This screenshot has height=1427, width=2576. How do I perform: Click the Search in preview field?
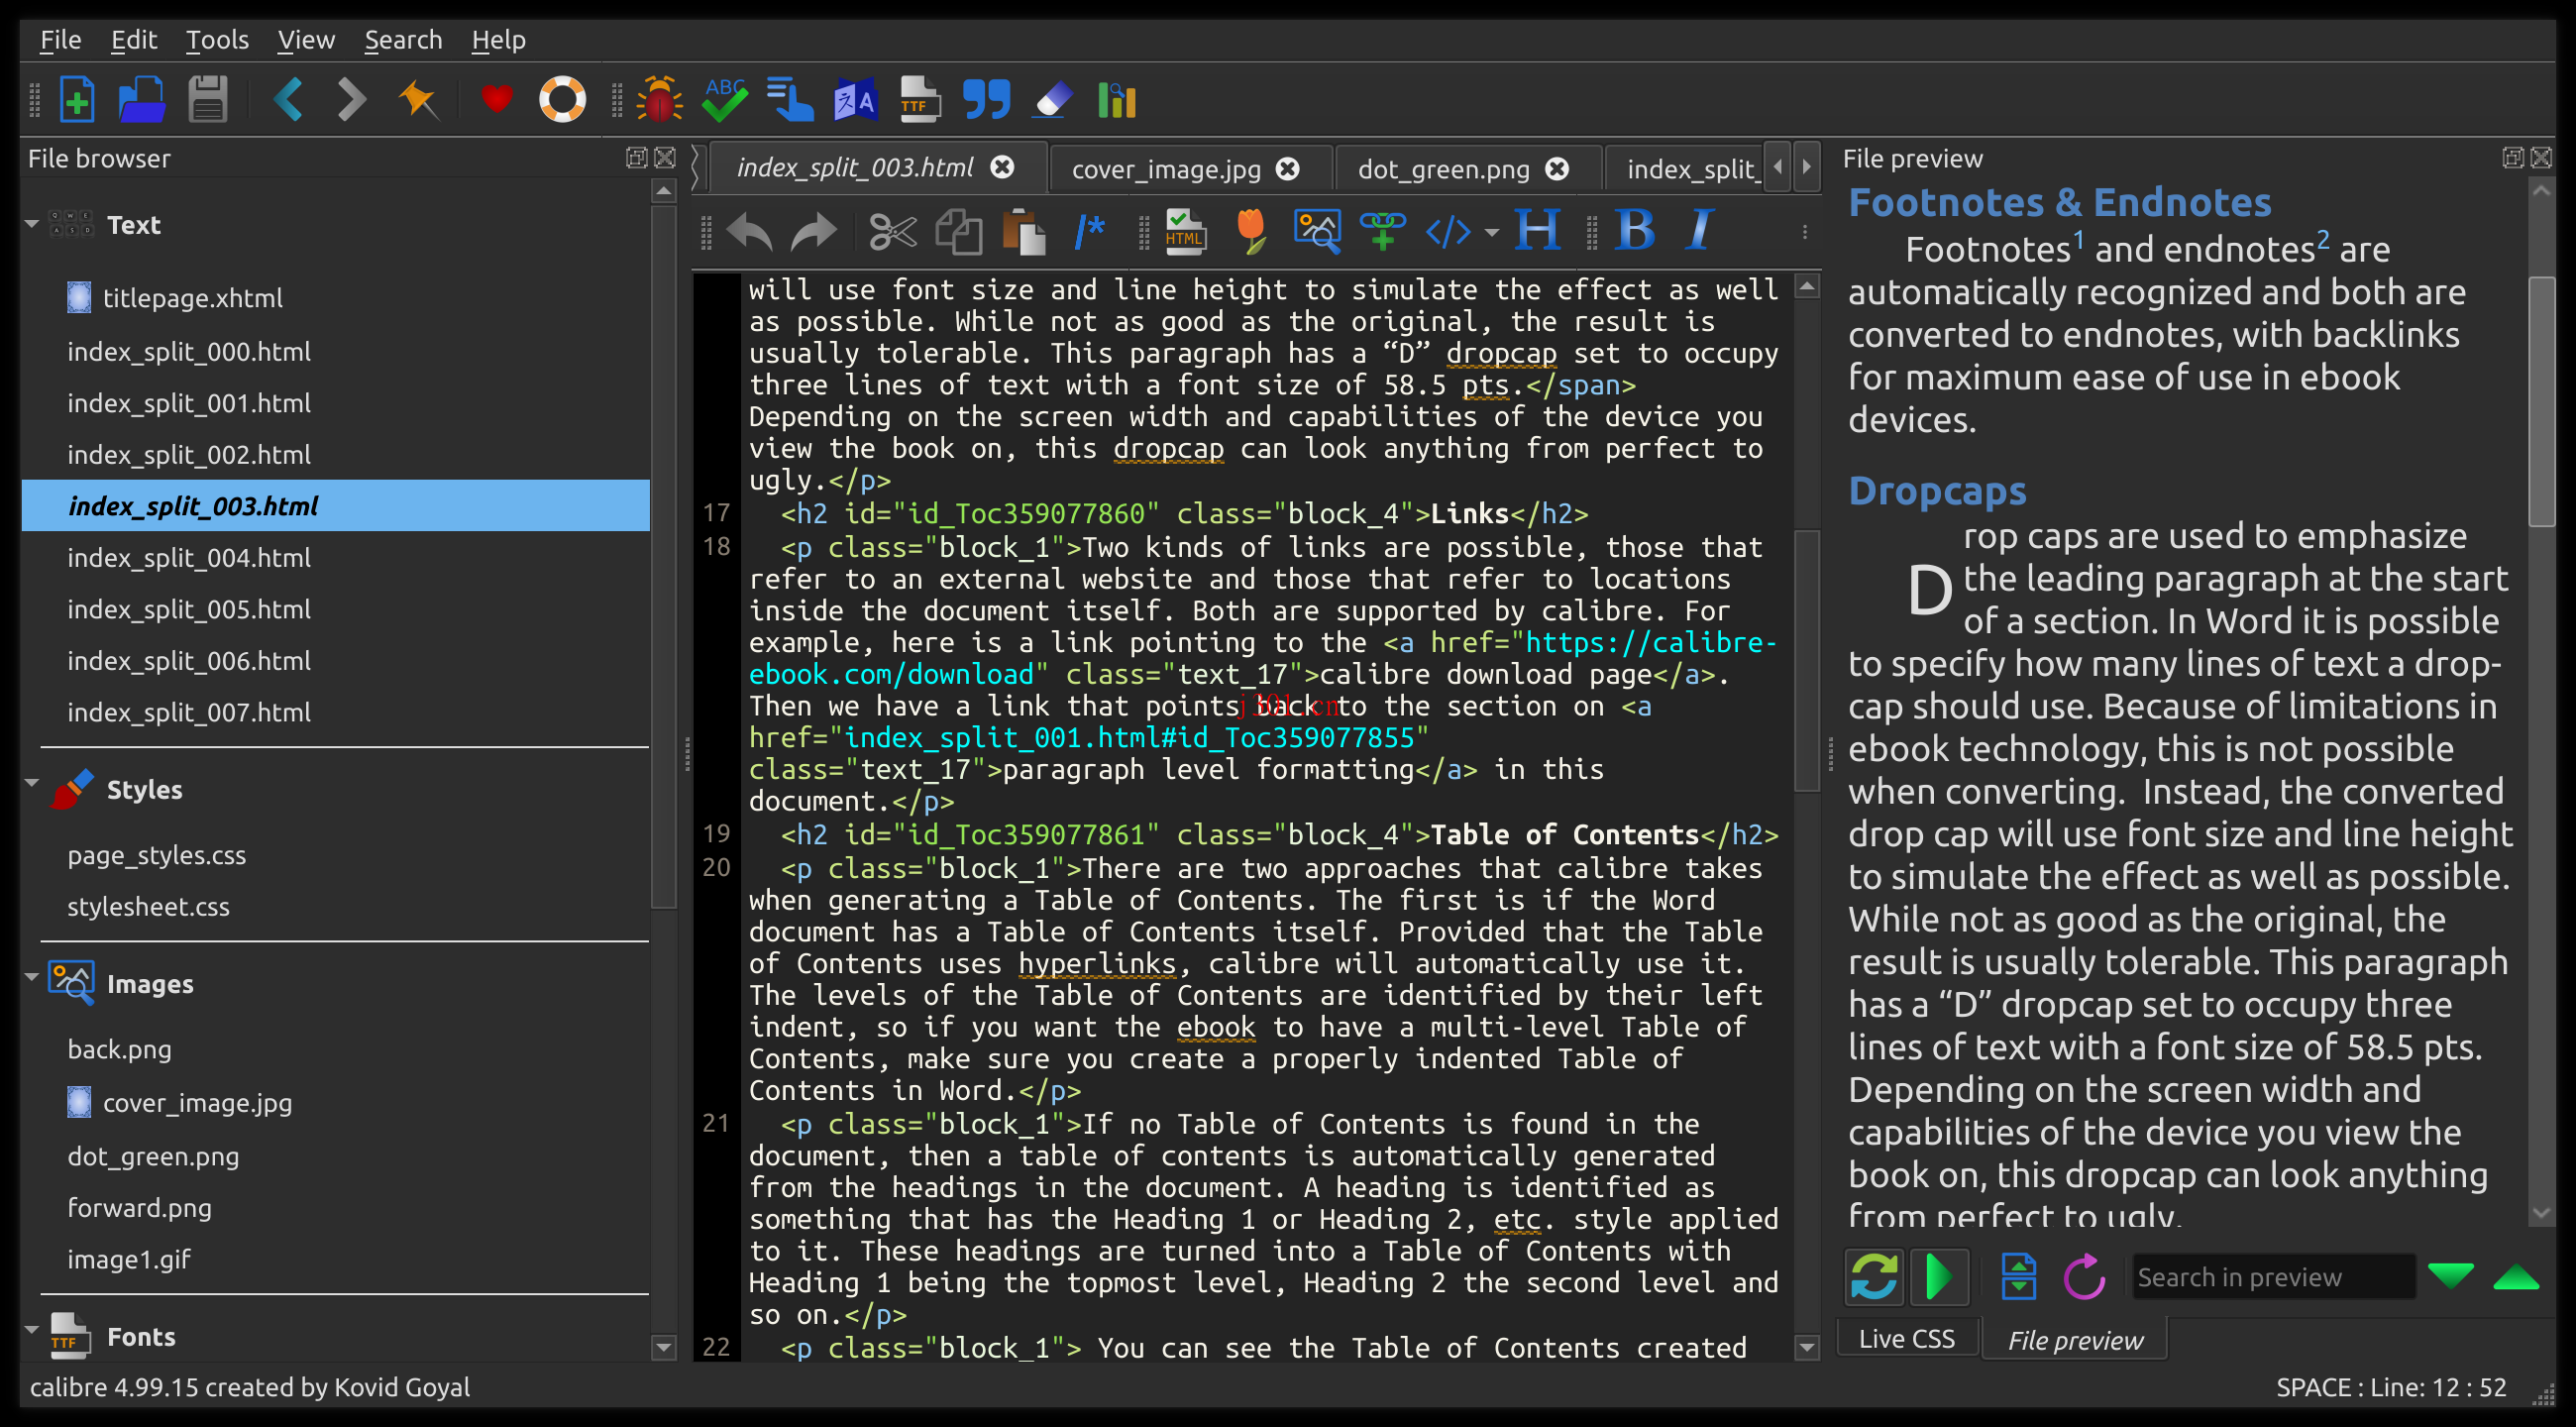click(x=2274, y=1277)
